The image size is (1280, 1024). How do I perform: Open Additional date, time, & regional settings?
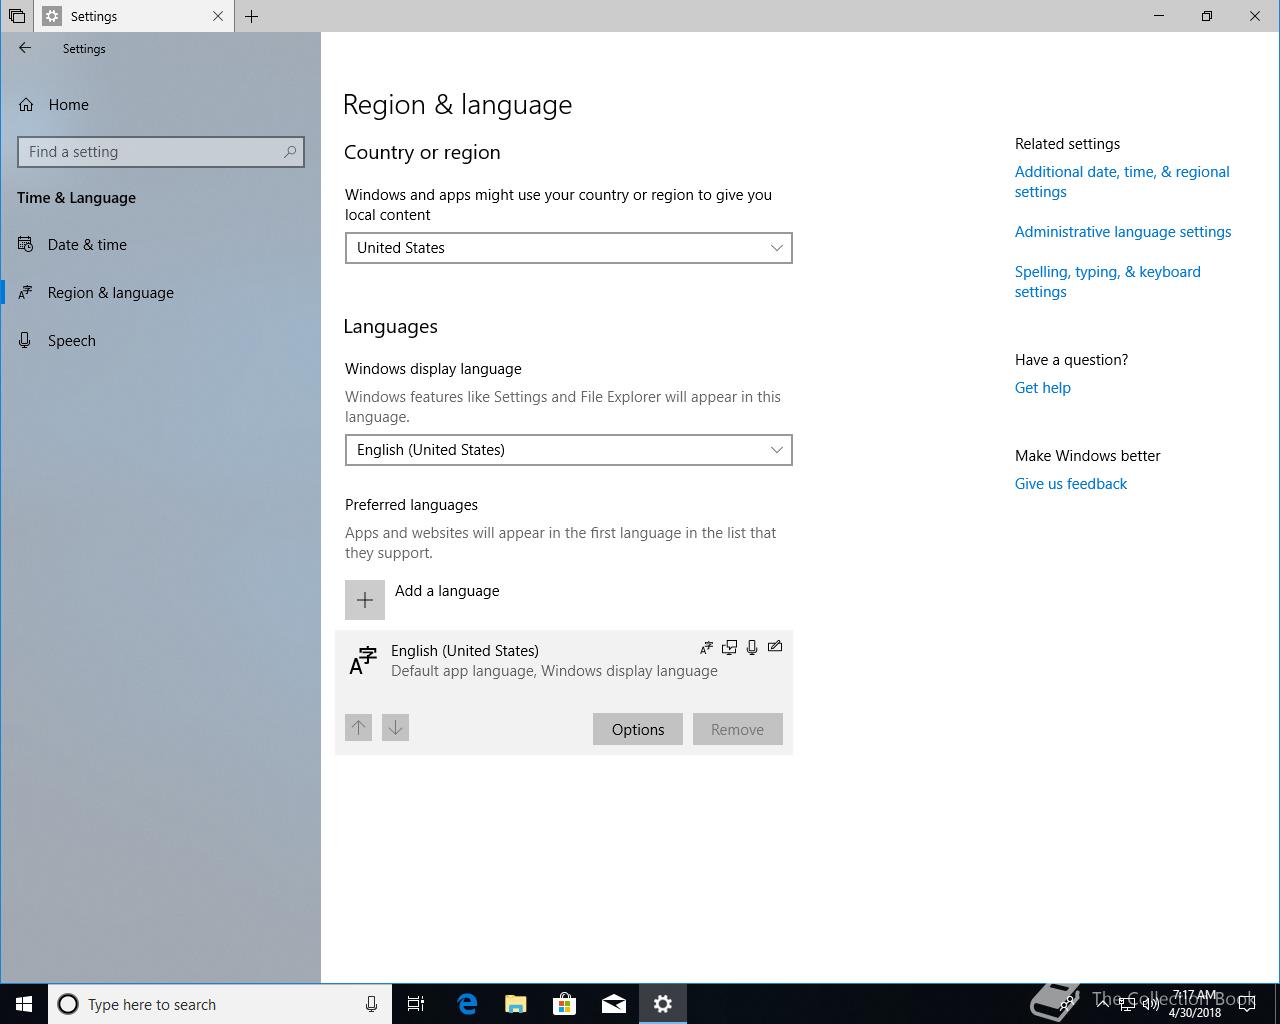1122,182
